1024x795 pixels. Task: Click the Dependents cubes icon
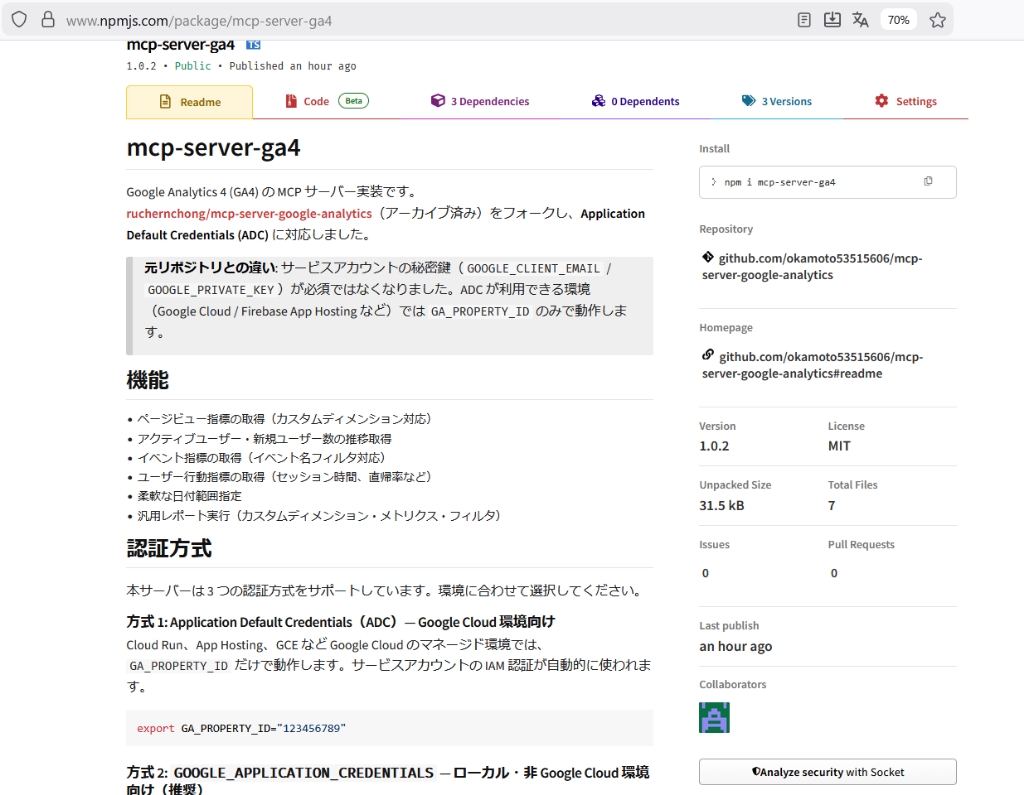(x=598, y=101)
